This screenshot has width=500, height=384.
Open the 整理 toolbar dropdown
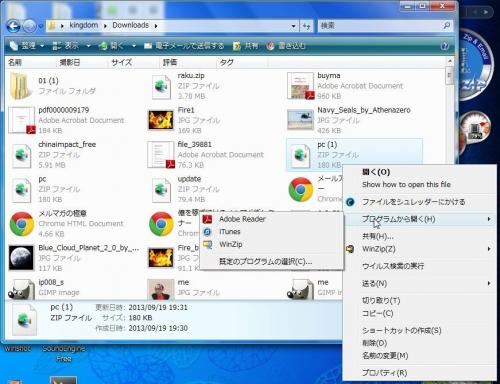click(x=28, y=46)
